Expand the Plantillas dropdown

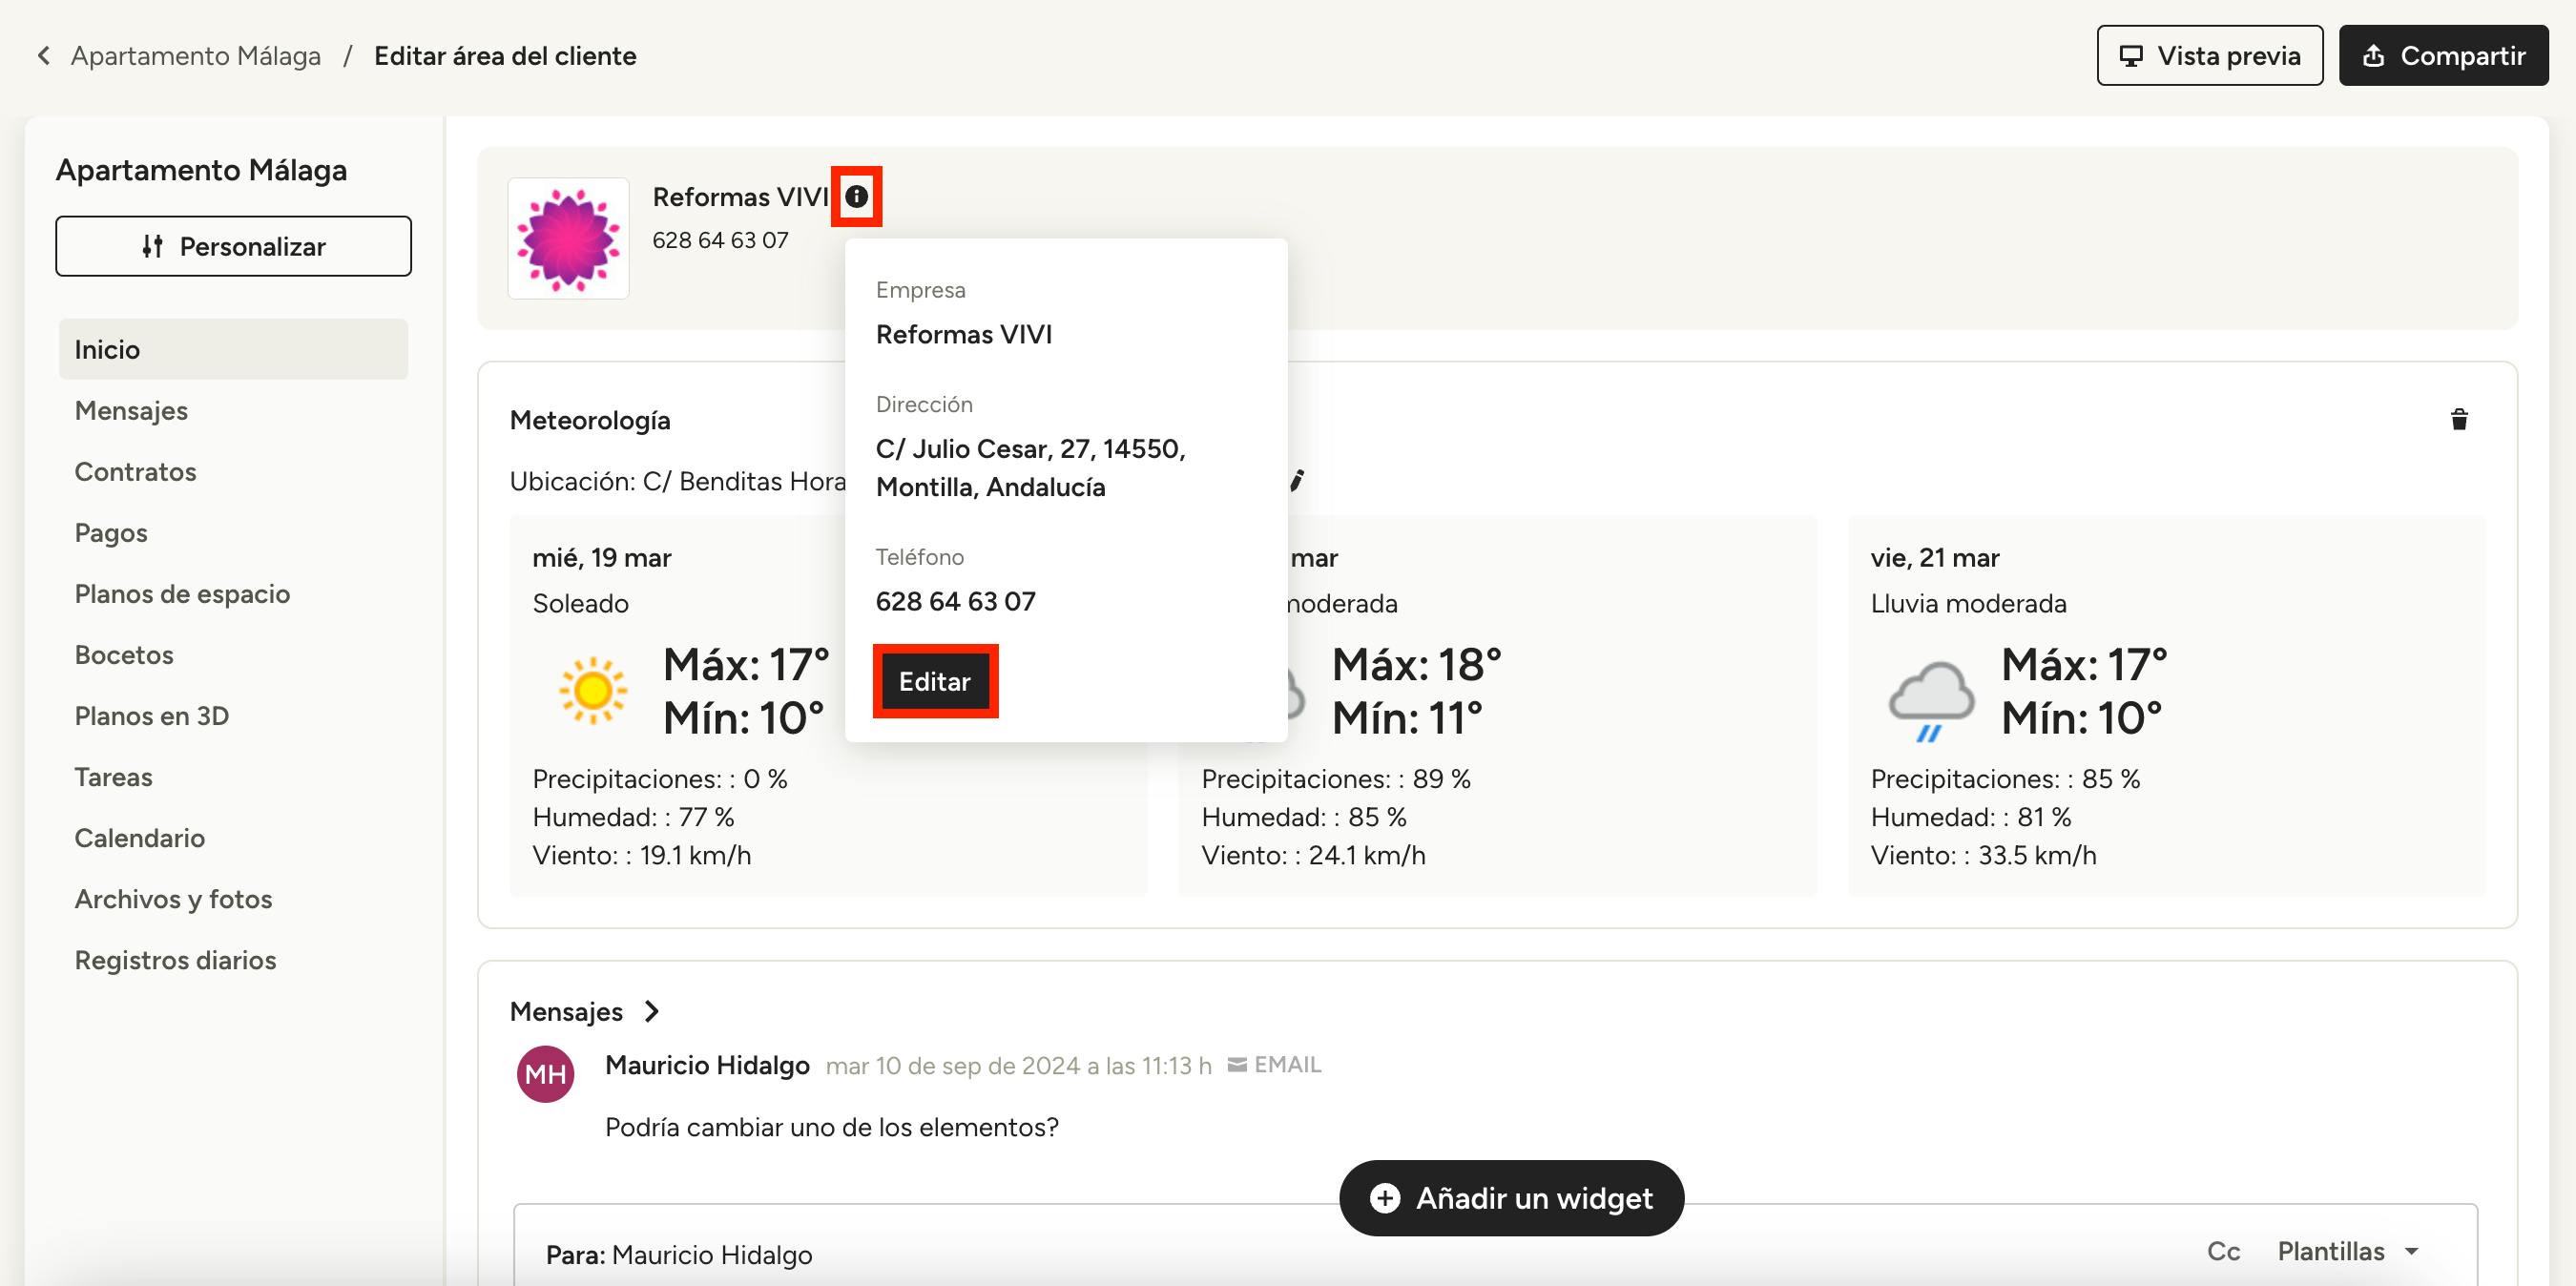tap(2347, 1251)
